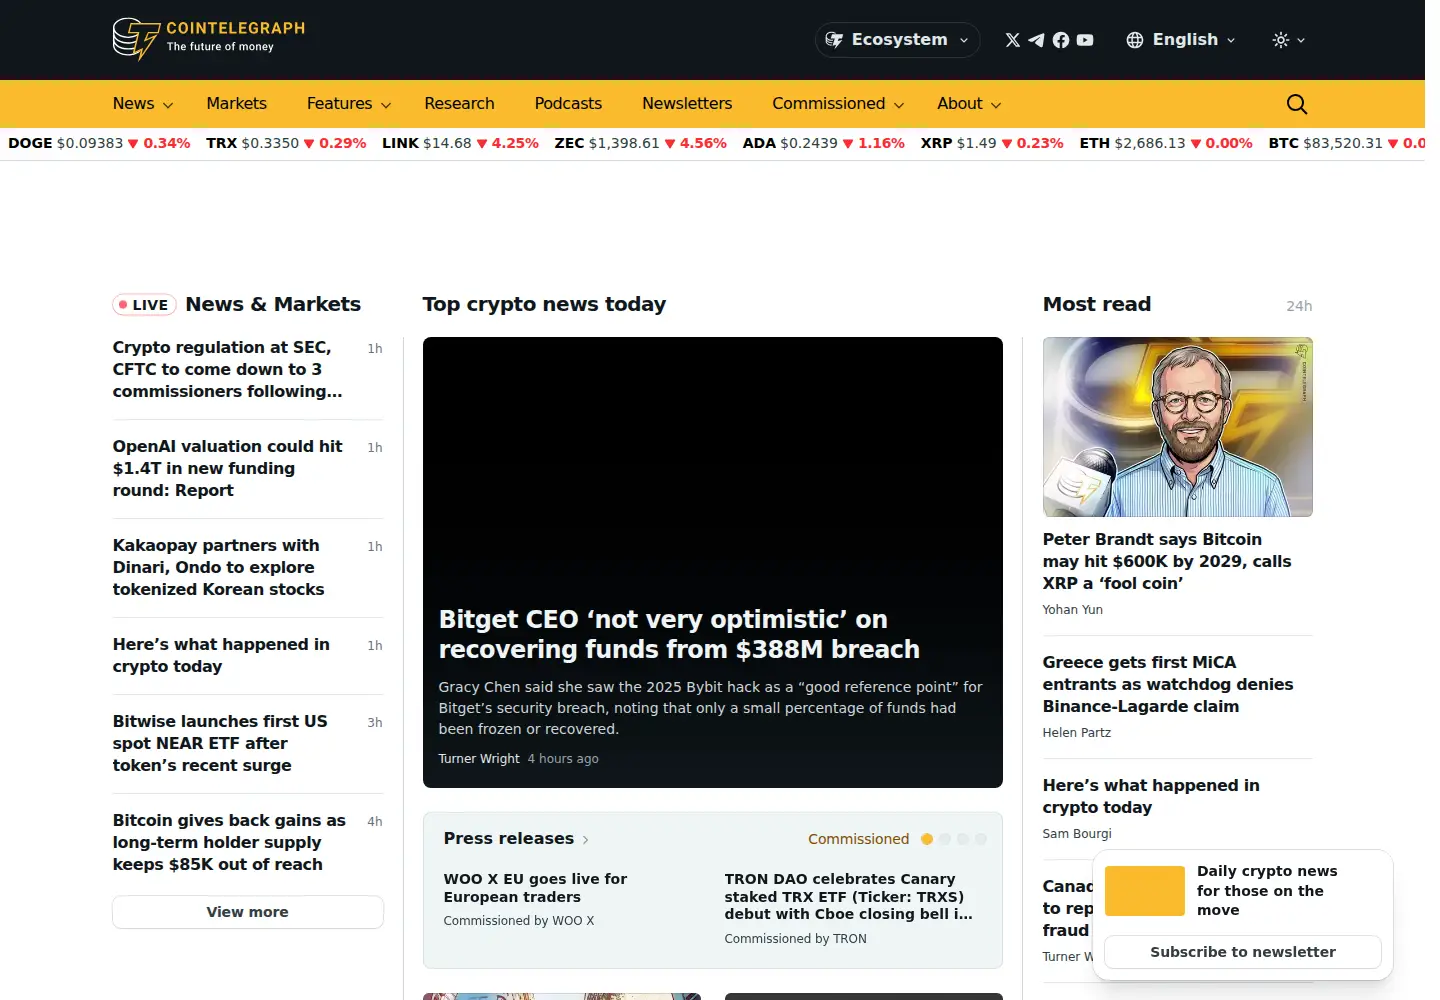Select the last carousel dot
Screen dimensions: 1440x1000
click(981, 839)
